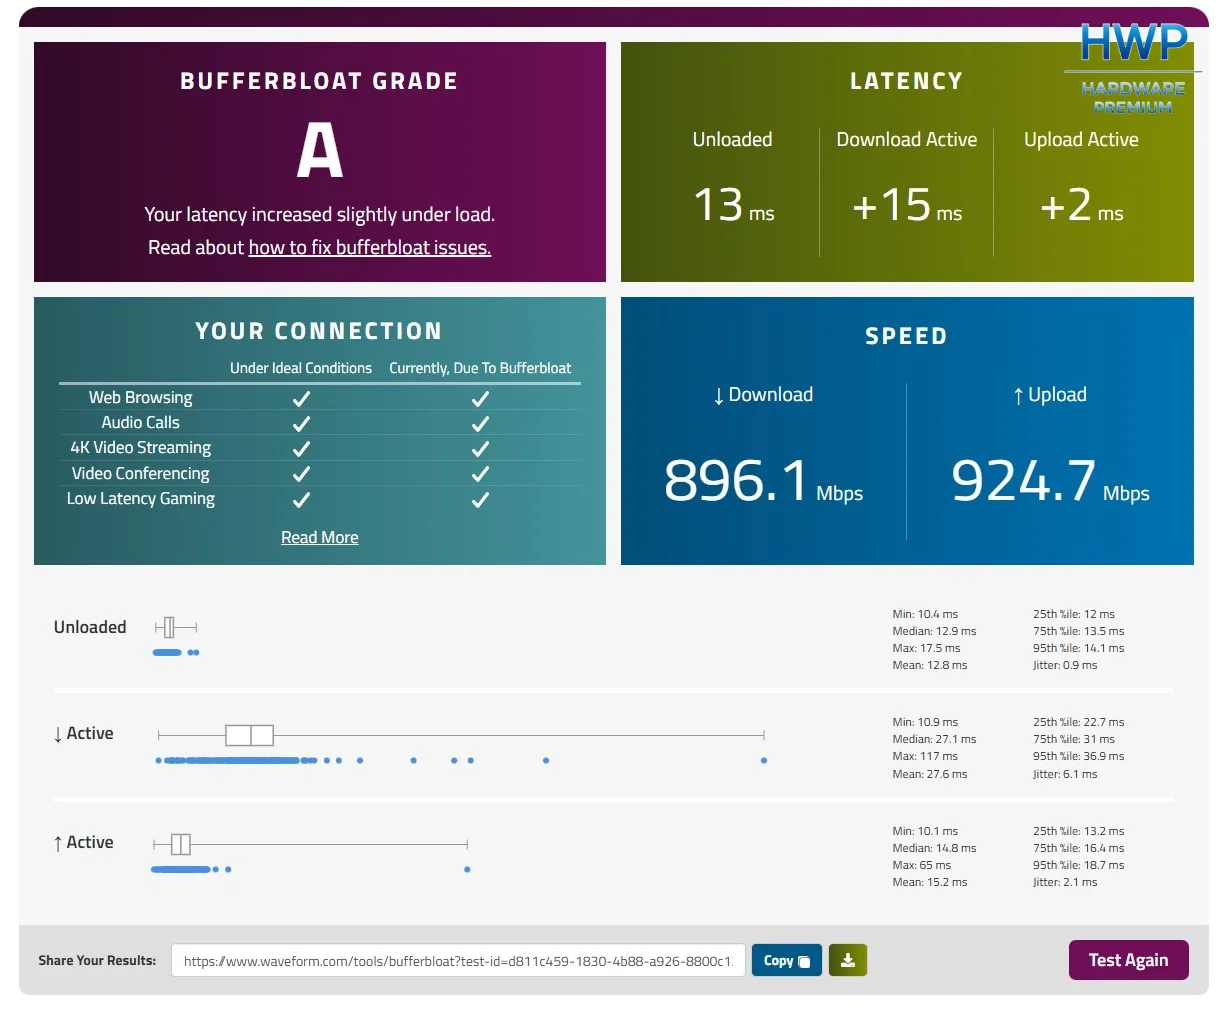This screenshot has height=1016, width=1221.
Task: Click Video Conferencing checkmark under Currently column
Action: (480, 474)
